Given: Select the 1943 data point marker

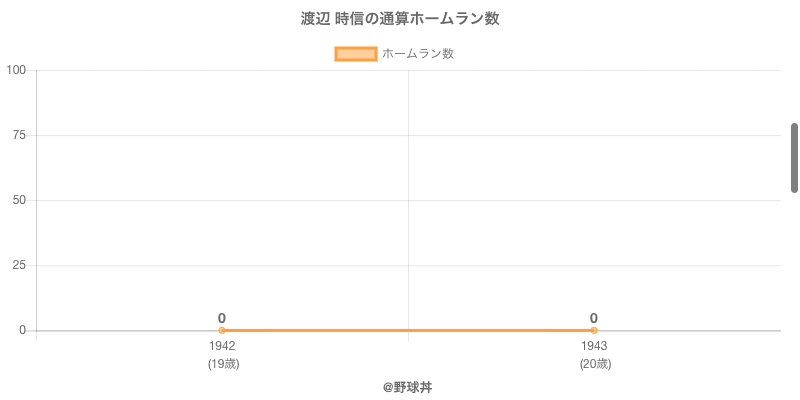Looking at the screenshot, I should tap(594, 330).
